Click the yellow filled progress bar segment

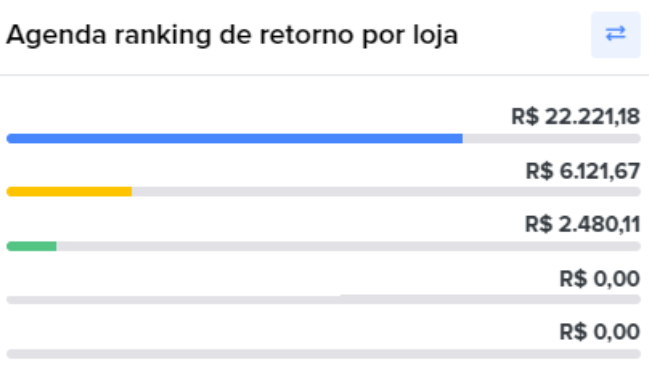click(69, 192)
